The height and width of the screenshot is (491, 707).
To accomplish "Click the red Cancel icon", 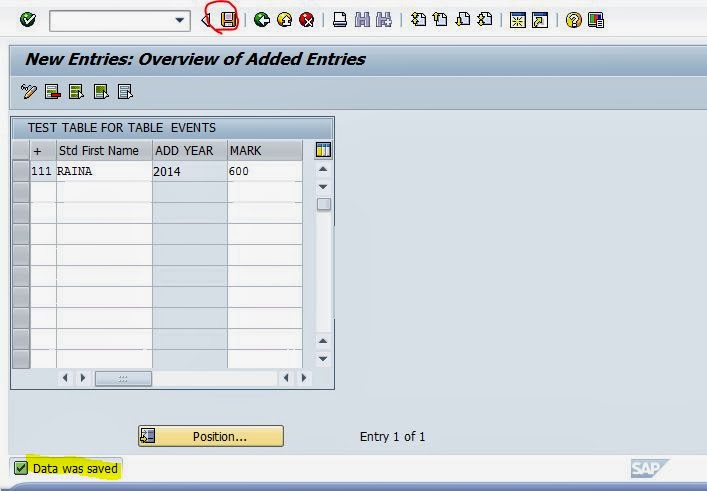I will pos(307,20).
